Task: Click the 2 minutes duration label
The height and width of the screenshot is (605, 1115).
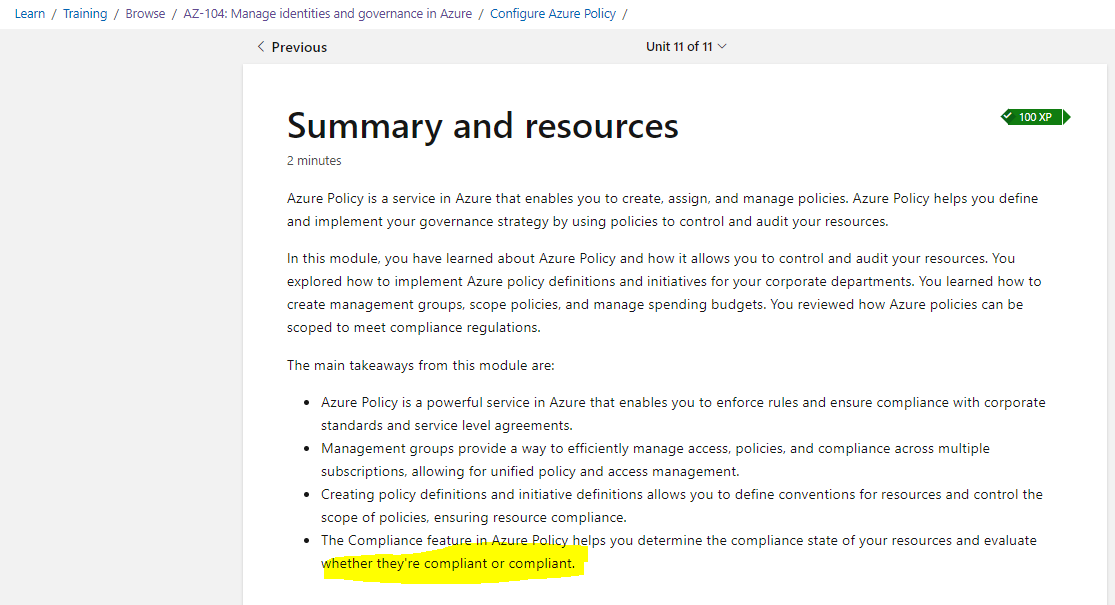Action: pyautogui.click(x=313, y=160)
